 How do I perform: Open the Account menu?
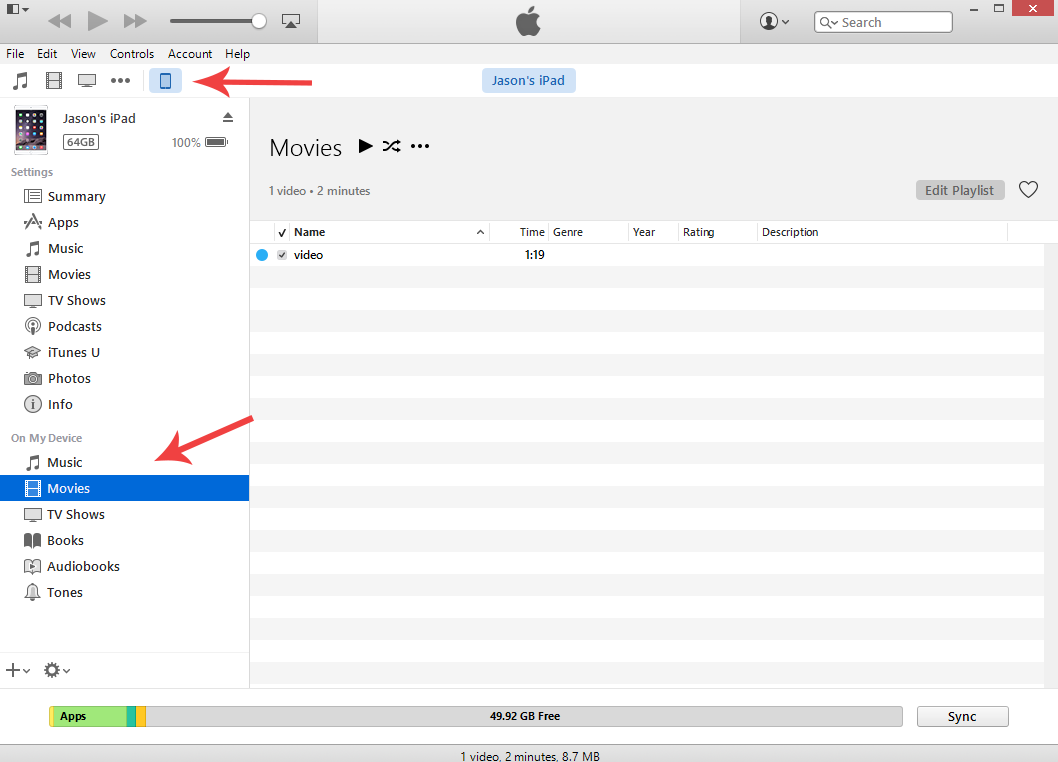(190, 54)
